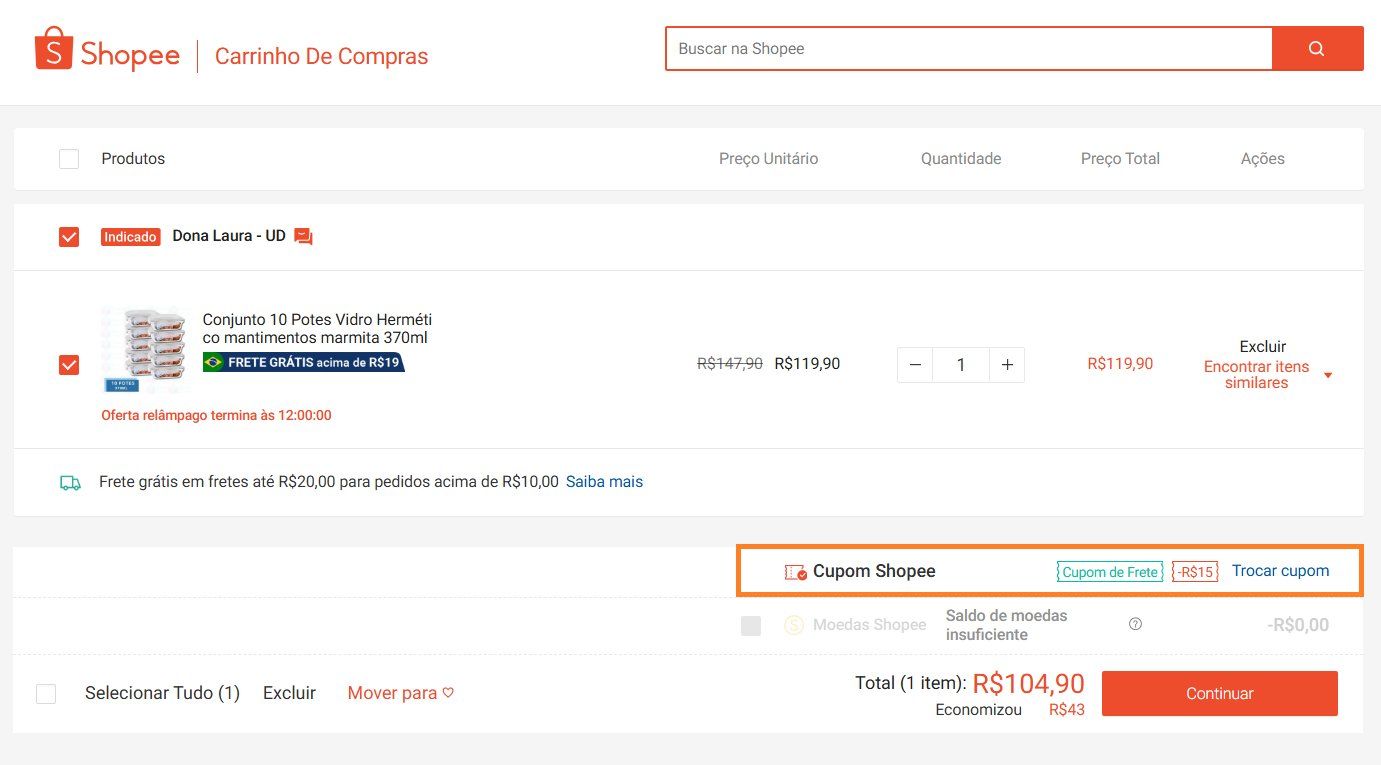The image size is (1381, 765).
Task: Open the Saiba mais link
Action: point(604,482)
